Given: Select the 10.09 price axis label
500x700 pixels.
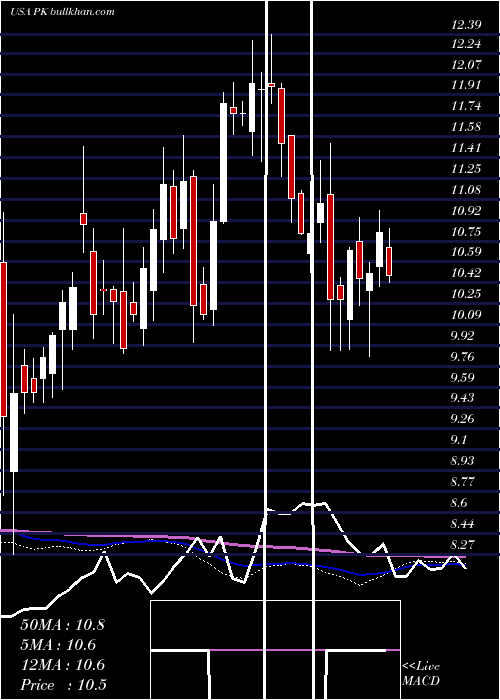Looking at the screenshot, I should pos(466,315).
